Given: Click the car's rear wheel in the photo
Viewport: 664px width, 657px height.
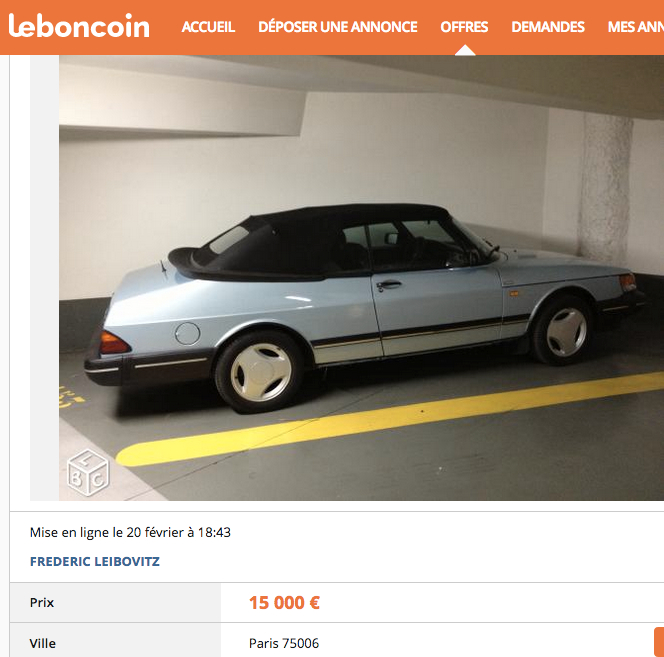Looking at the screenshot, I should [260, 372].
